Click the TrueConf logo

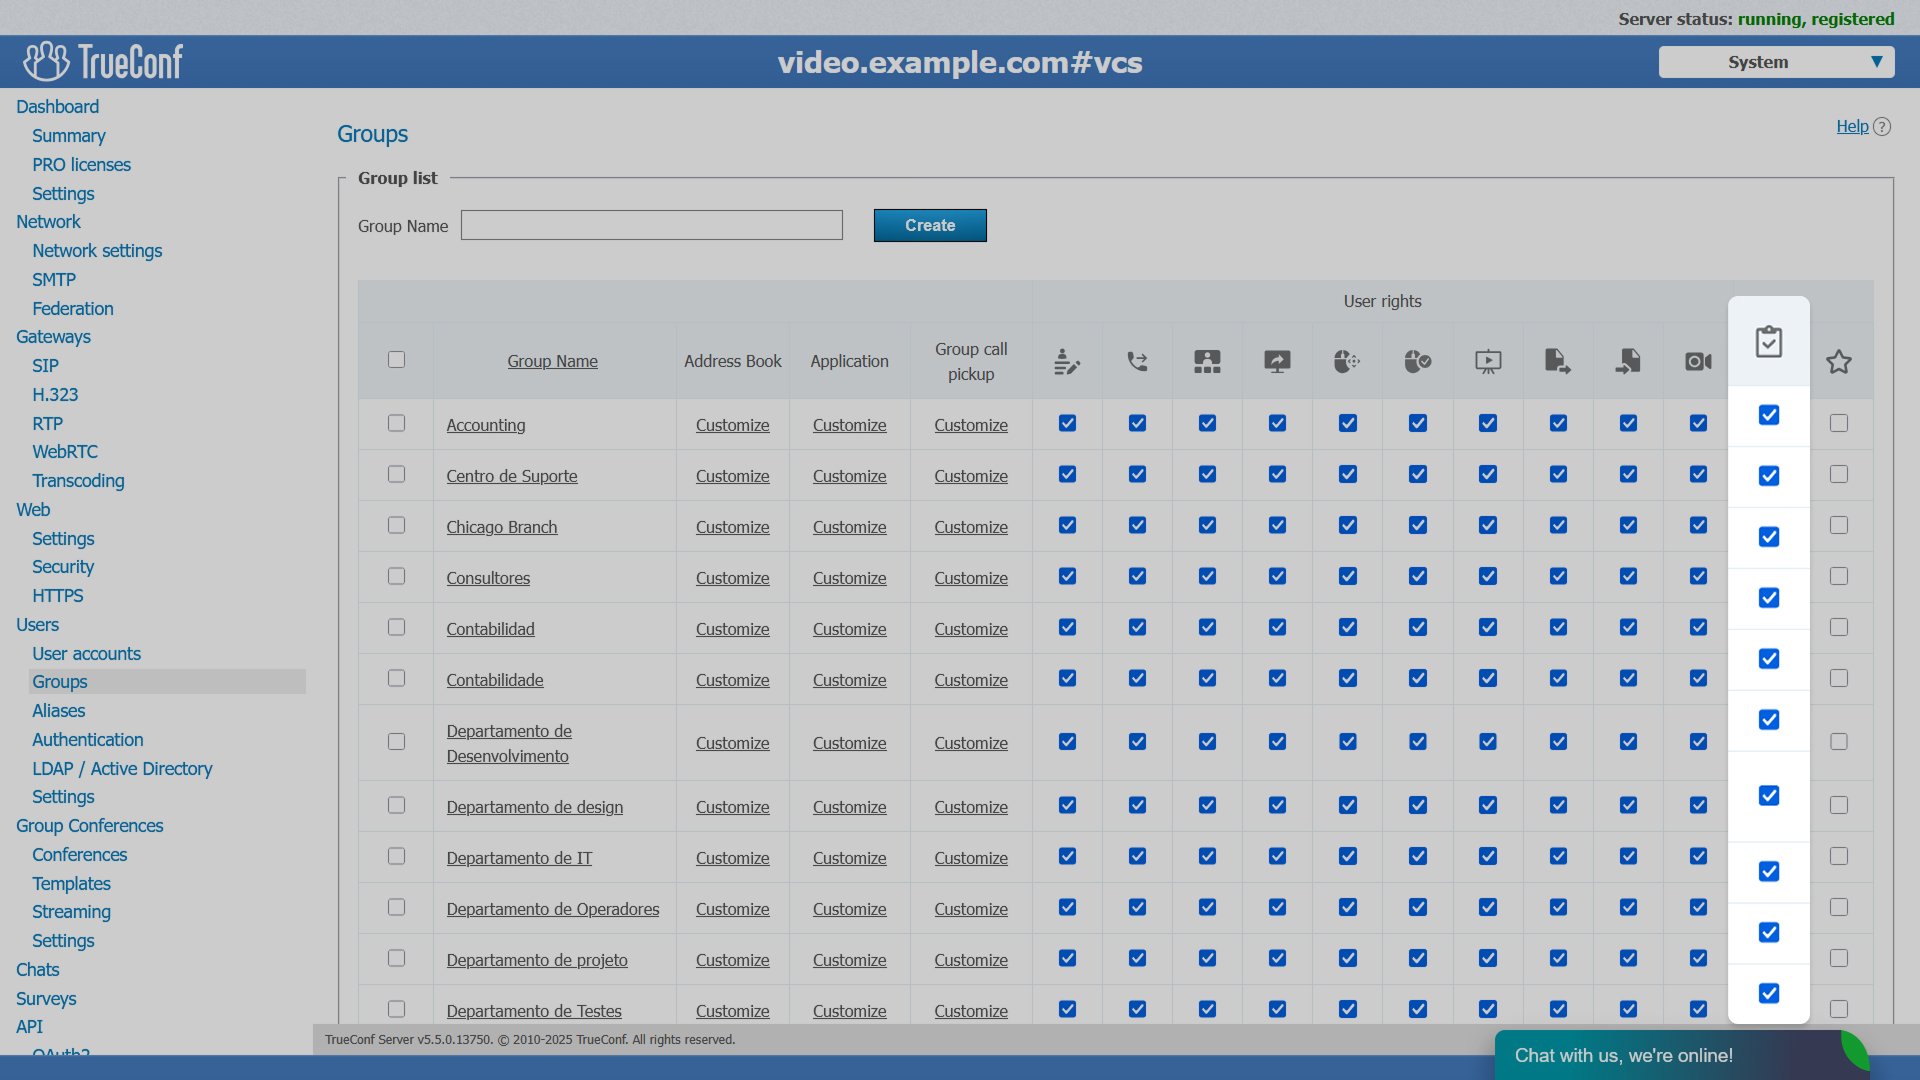point(103,61)
